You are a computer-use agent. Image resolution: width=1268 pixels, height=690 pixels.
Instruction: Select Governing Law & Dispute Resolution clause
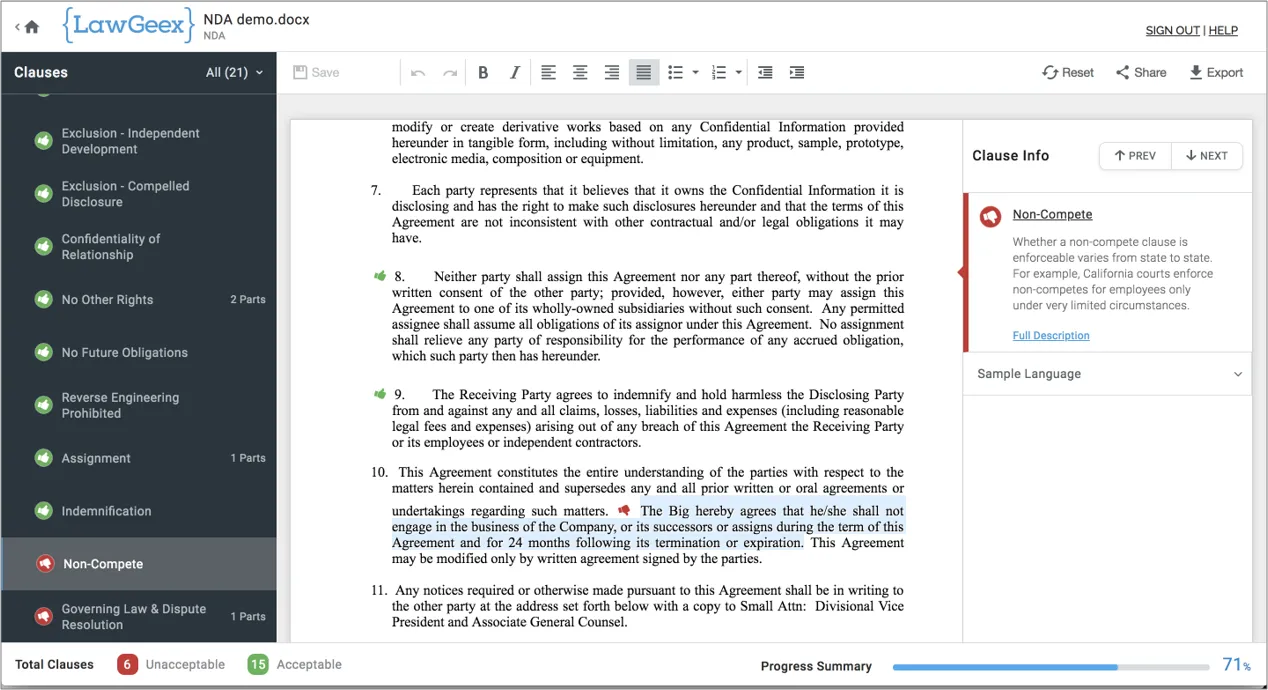coord(138,617)
